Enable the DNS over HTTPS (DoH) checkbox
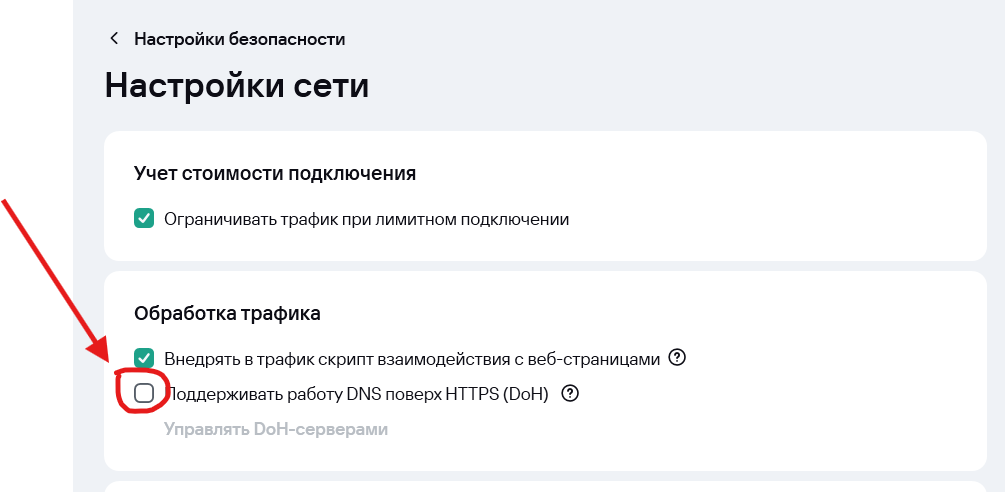The height and width of the screenshot is (492, 1005). (x=144, y=393)
